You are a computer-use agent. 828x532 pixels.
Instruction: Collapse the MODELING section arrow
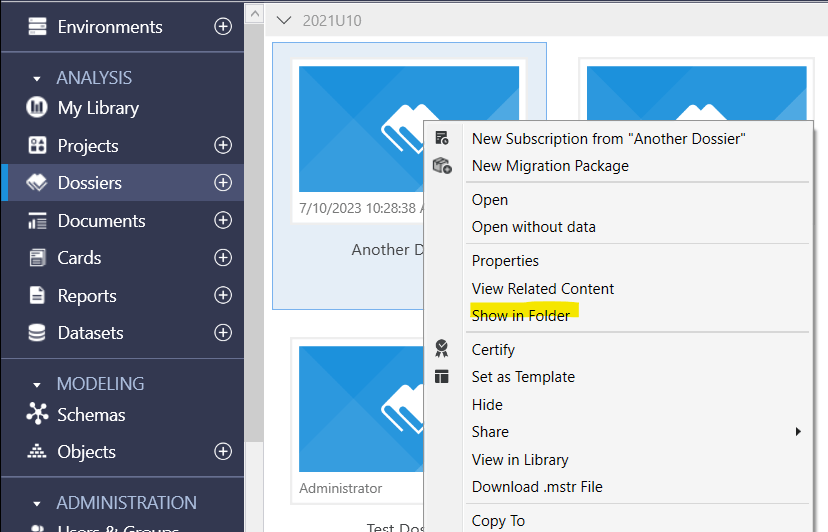pos(37,384)
